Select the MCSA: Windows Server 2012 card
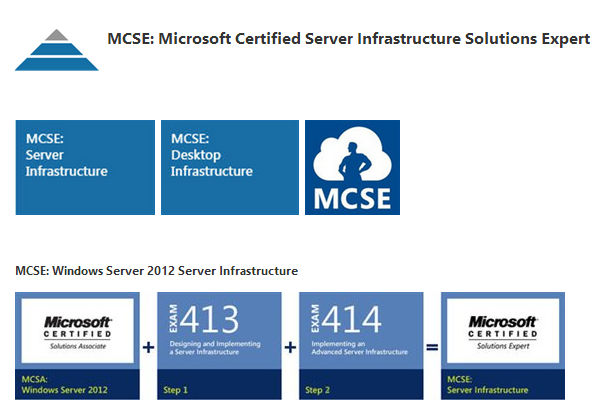This screenshot has height=413, width=606. point(77,346)
